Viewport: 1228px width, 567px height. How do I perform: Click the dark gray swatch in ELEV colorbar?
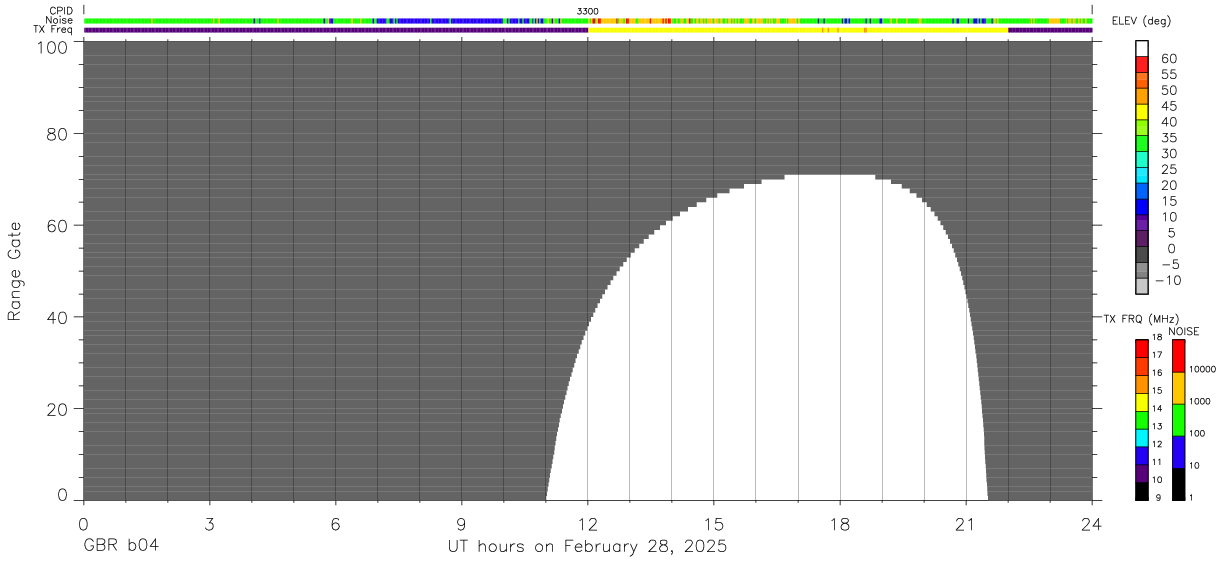pyautogui.click(x=1142, y=255)
